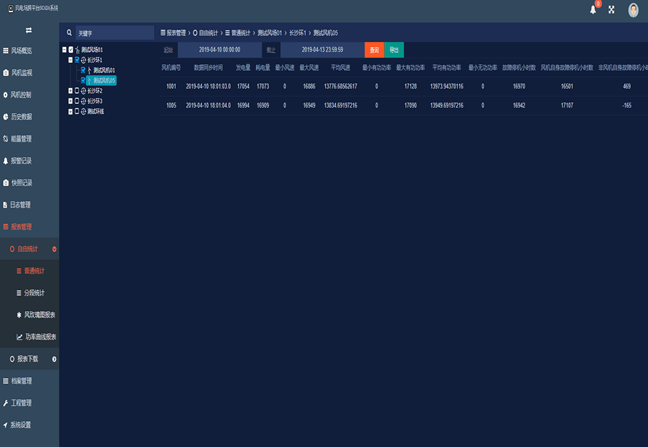Click the fullscreen toggle icon in header
This screenshot has width=648, height=447.
(x=611, y=10)
